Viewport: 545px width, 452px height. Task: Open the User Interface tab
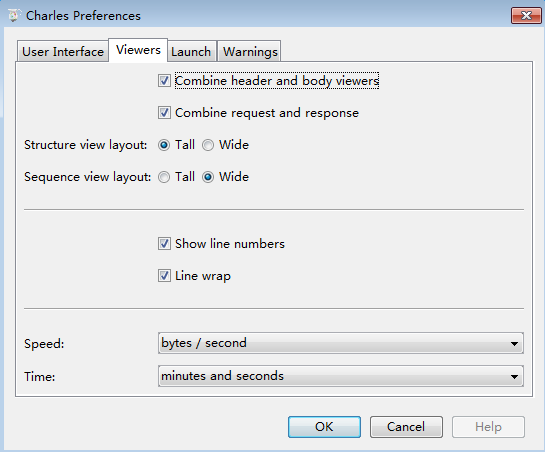click(63, 51)
